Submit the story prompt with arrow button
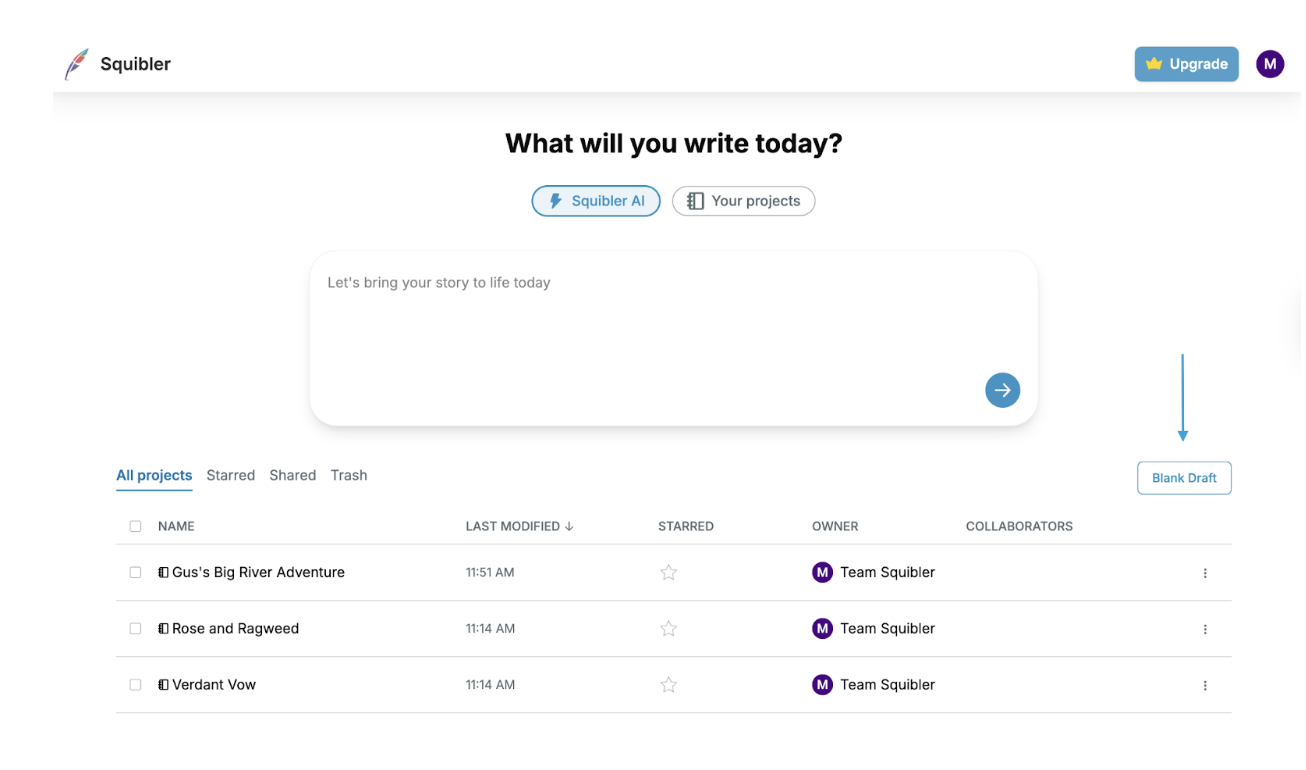This screenshot has width=1306, height=770. pyautogui.click(x=1002, y=390)
